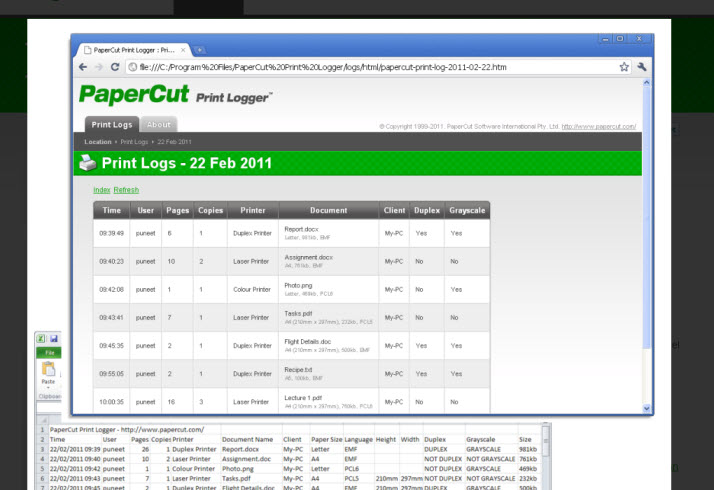Click the Flight Details.doc document entry
This screenshot has height=490, width=714.
point(307,342)
